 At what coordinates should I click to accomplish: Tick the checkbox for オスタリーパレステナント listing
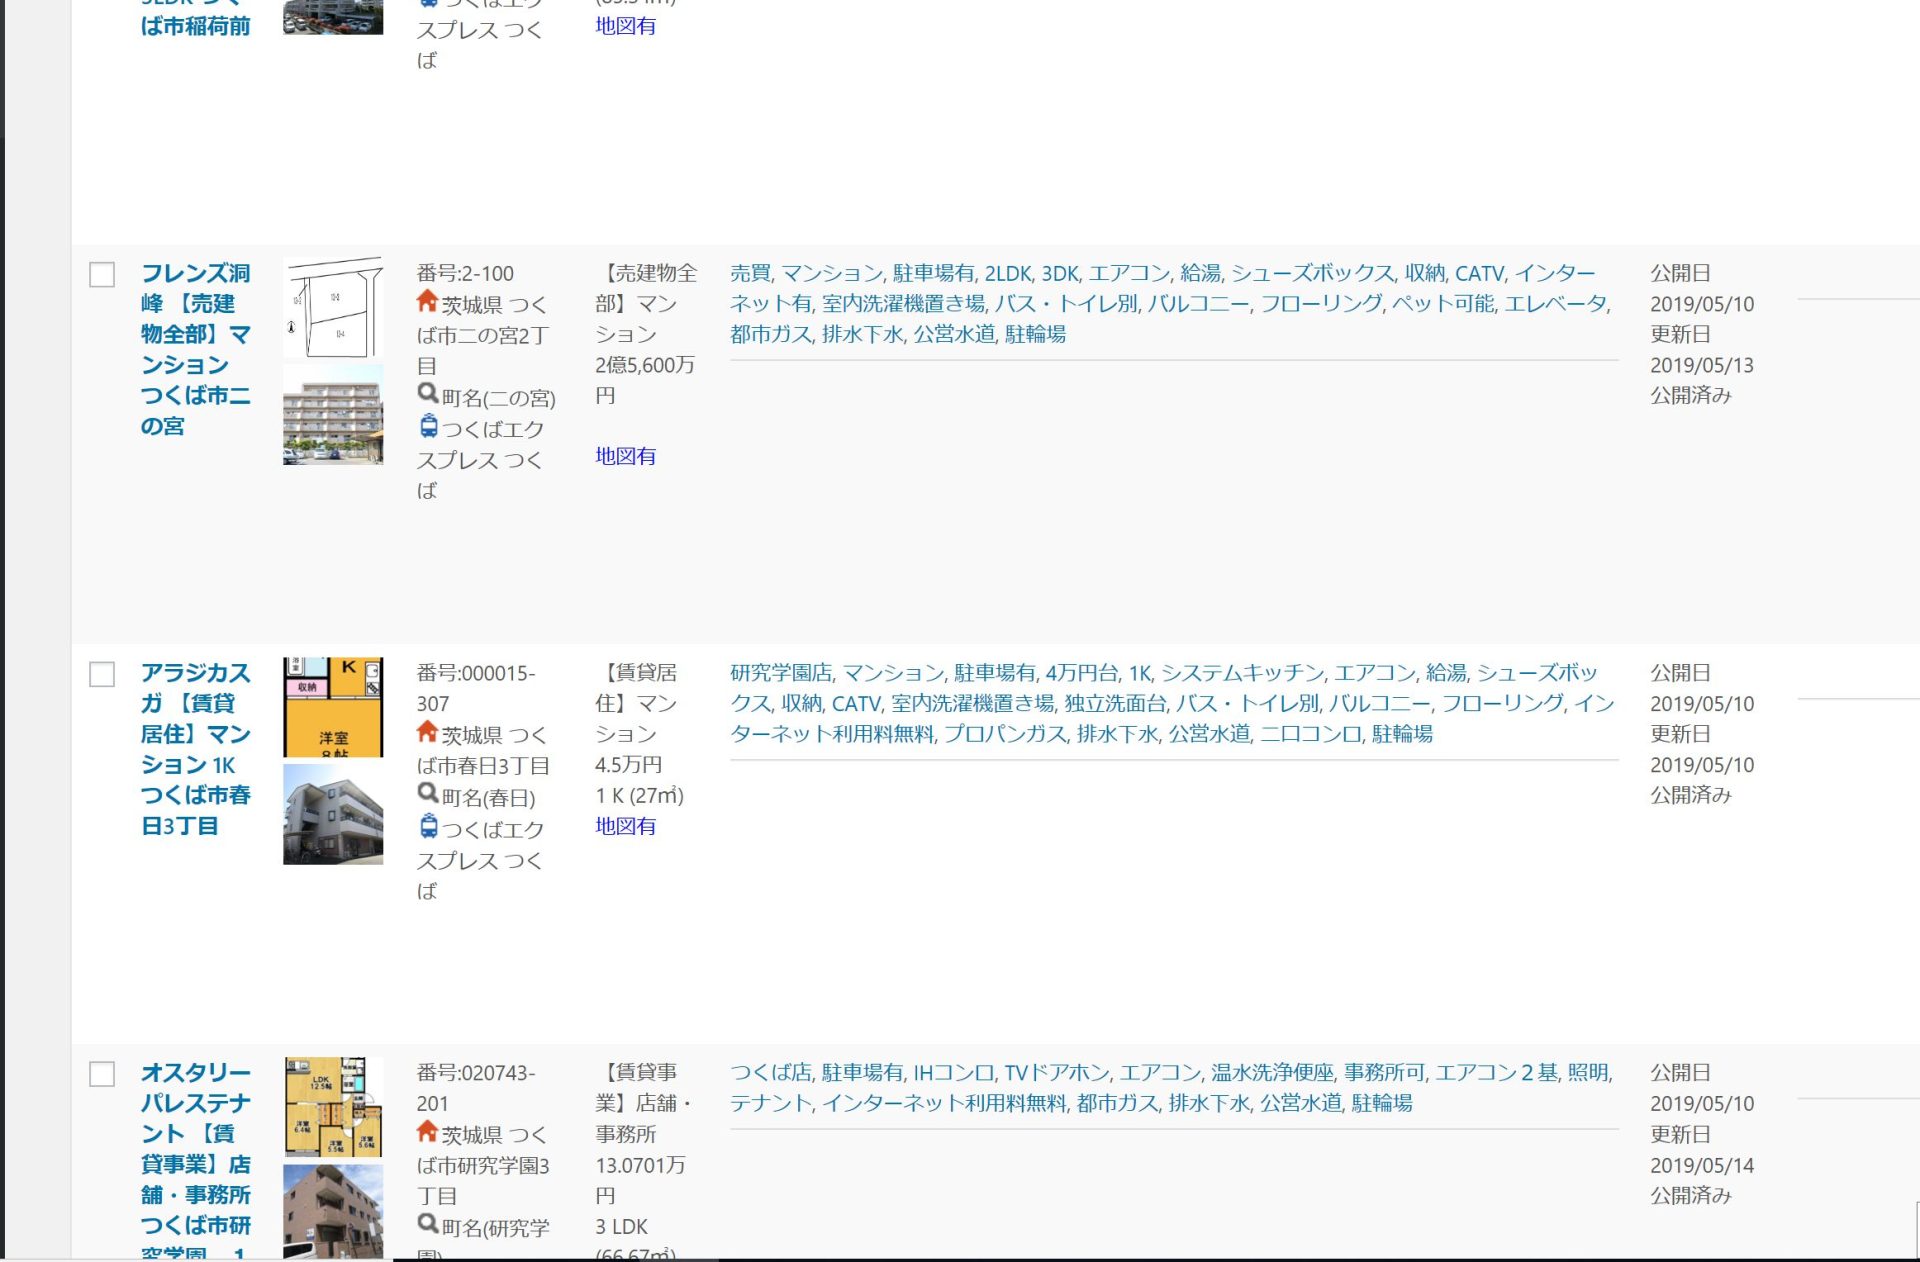tap(102, 1074)
